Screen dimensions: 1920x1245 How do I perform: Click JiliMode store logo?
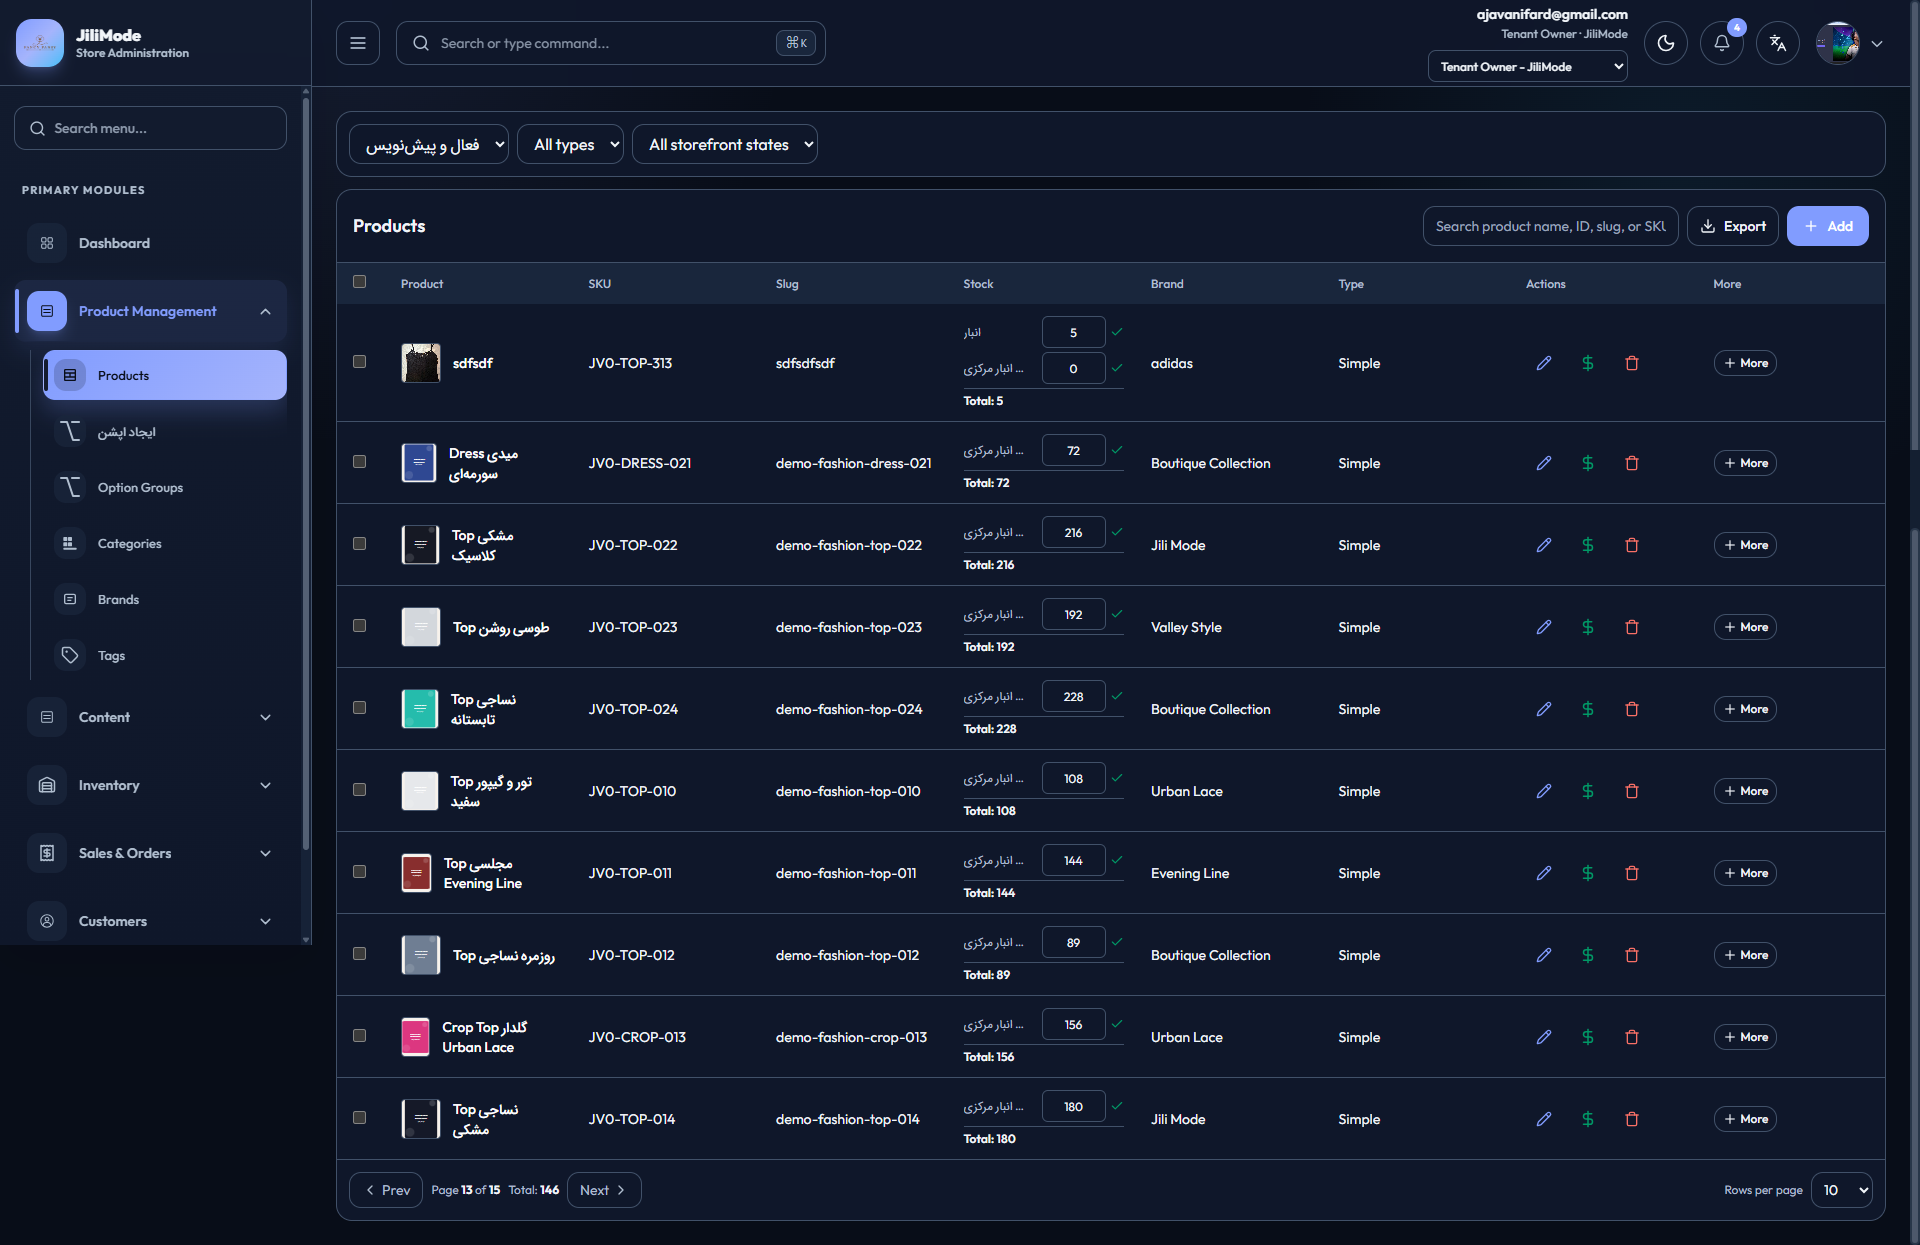tap(40, 43)
